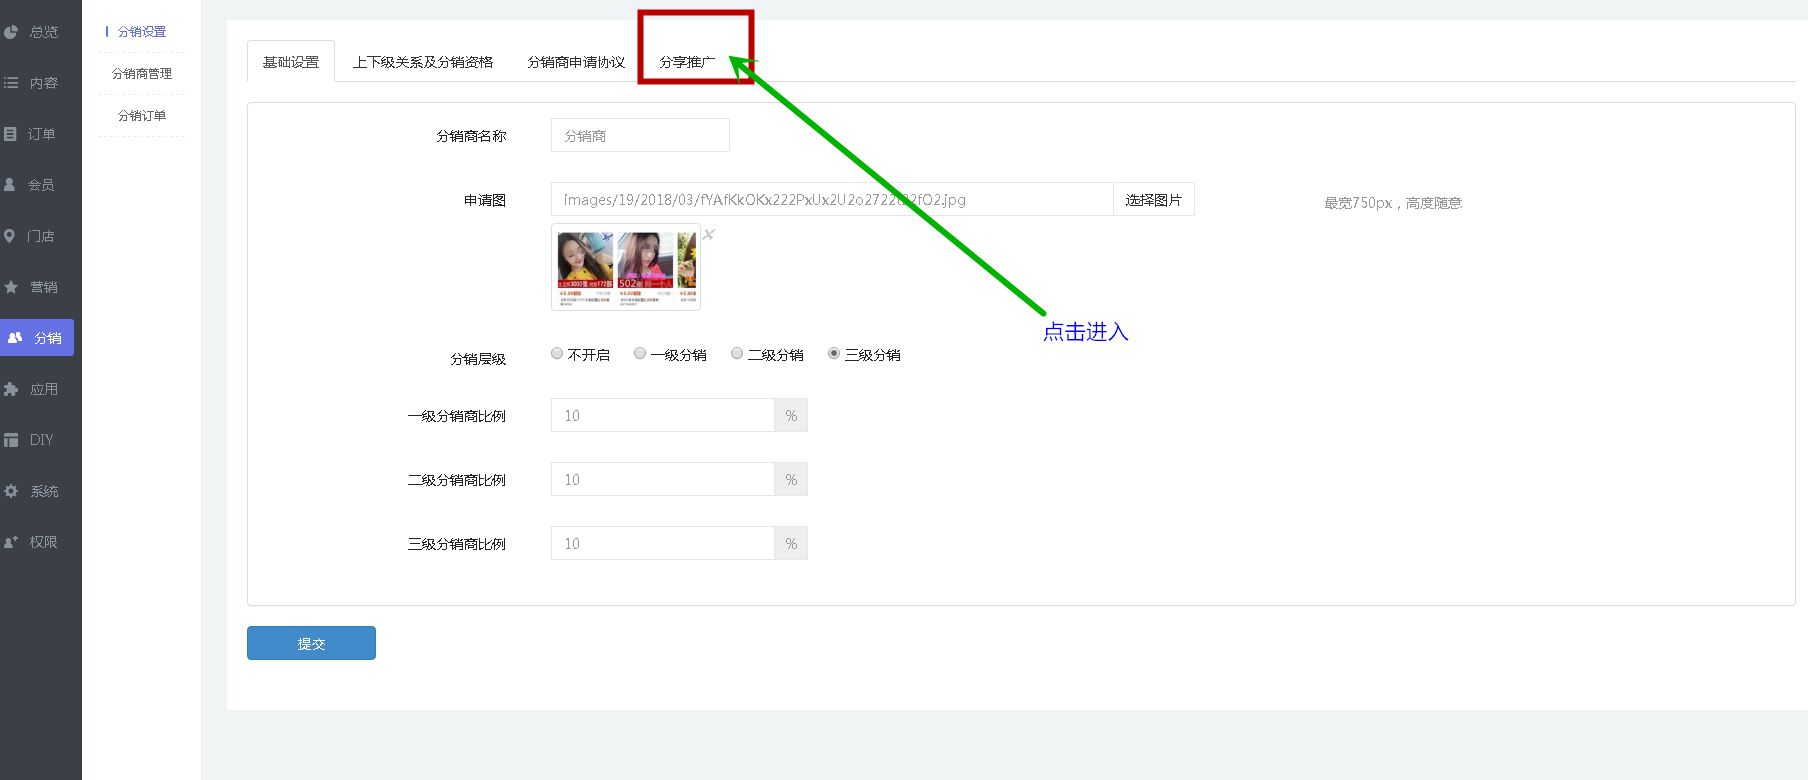This screenshot has width=1808, height=780.
Task: Click the 申请图 field label
Action: coord(485,200)
